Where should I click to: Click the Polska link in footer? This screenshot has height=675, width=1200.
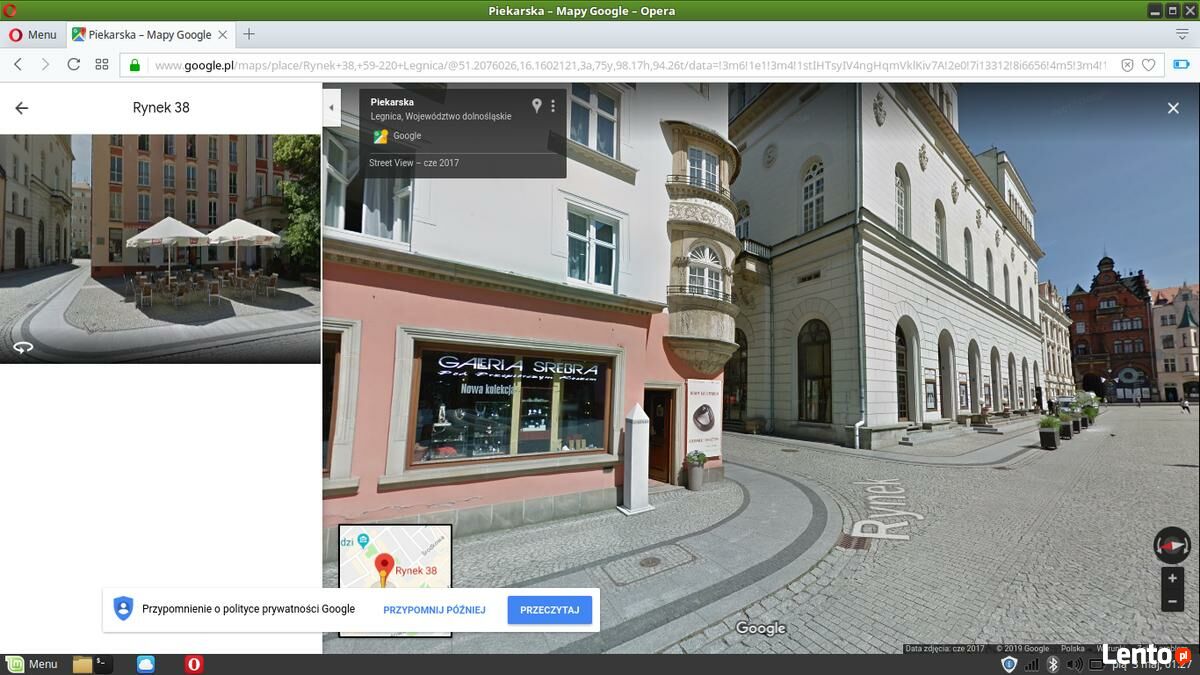[1073, 648]
